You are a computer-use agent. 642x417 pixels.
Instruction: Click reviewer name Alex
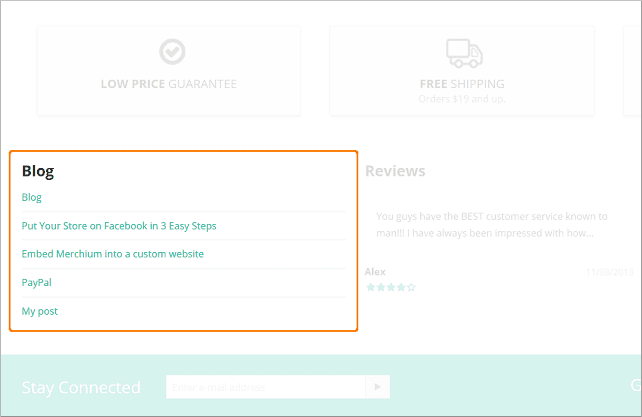click(375, 271)
